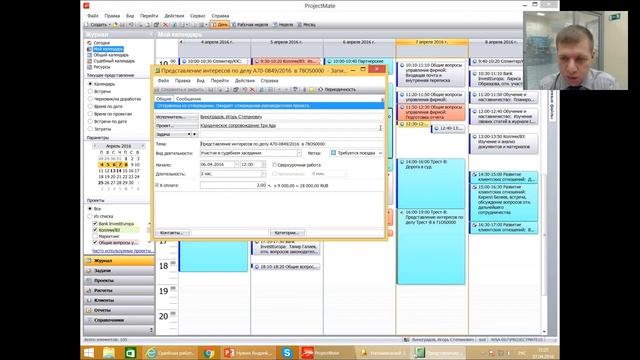Open the Проекты navigation section
640x360 pixels.
119,281
